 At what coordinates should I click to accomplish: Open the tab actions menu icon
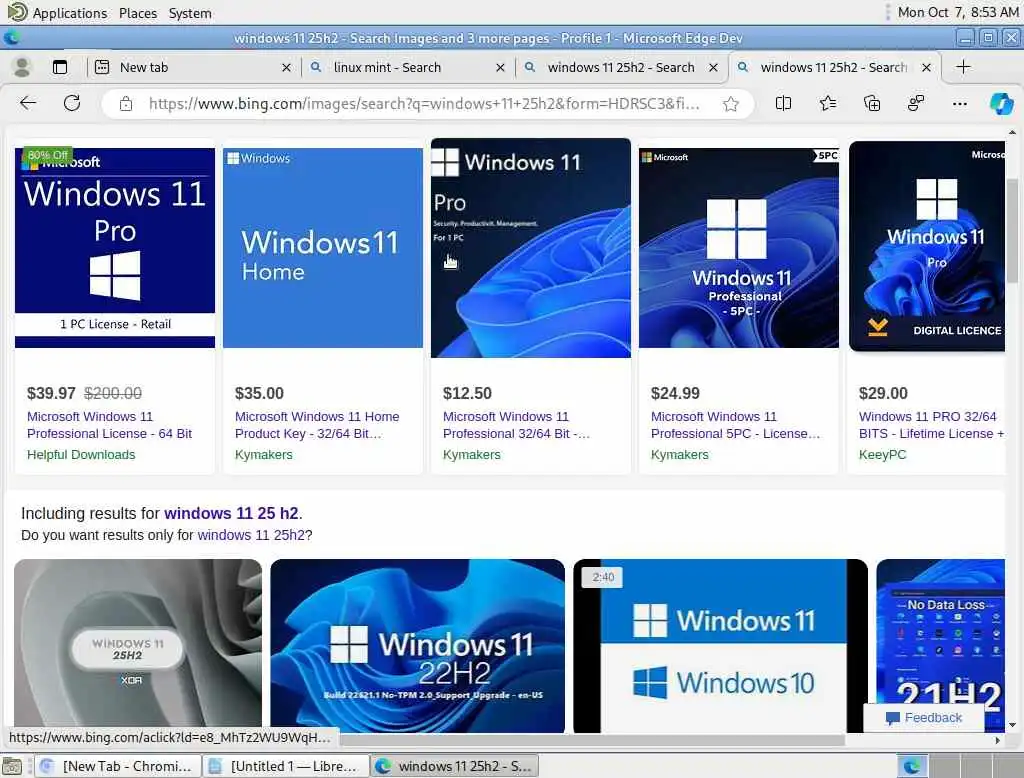pos(59,67)
